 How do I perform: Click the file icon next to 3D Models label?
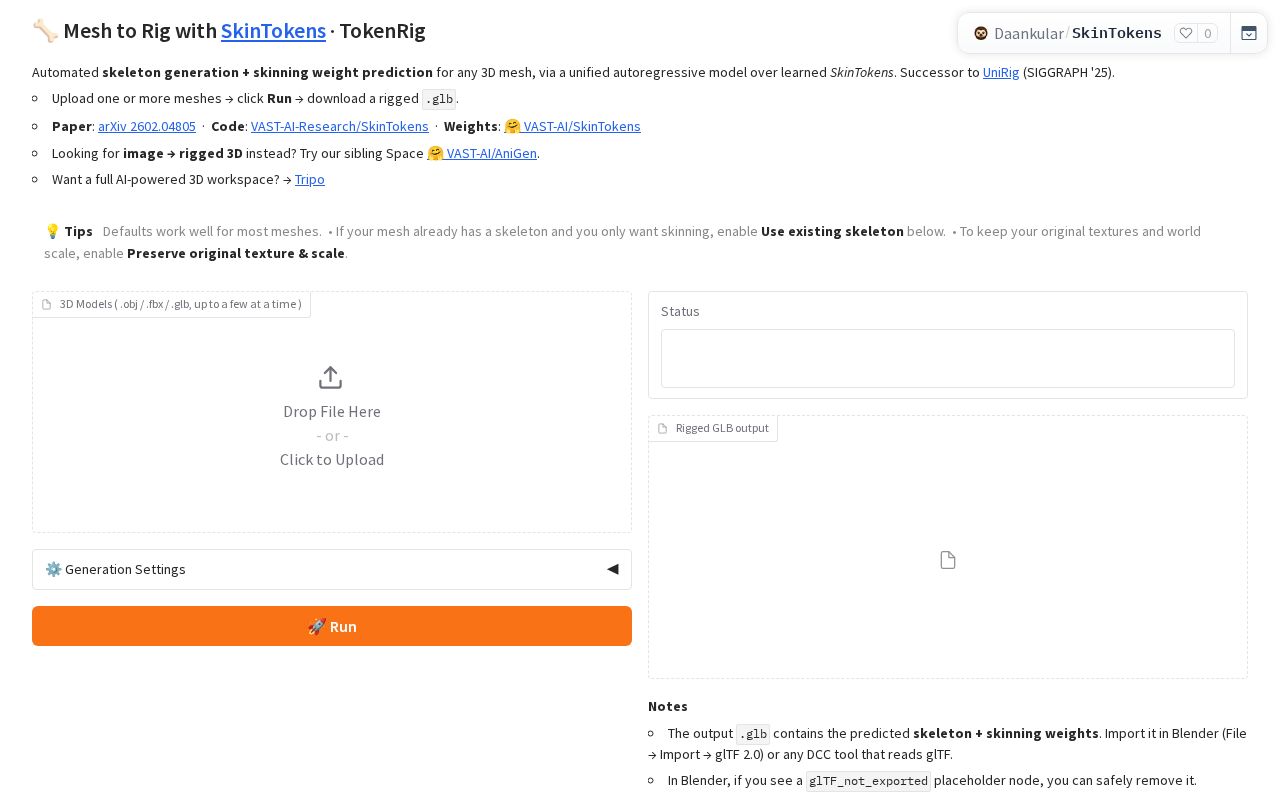coord(46,304)
